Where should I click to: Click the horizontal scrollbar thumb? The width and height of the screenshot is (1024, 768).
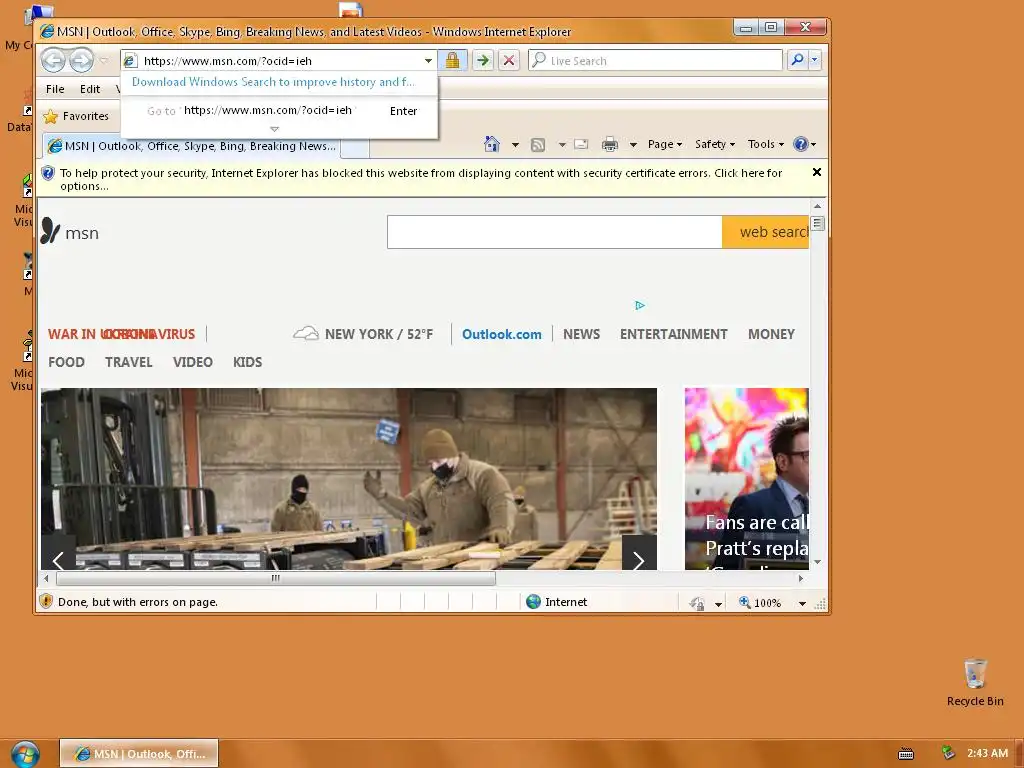pyautogui.click(x=276, y=578)
